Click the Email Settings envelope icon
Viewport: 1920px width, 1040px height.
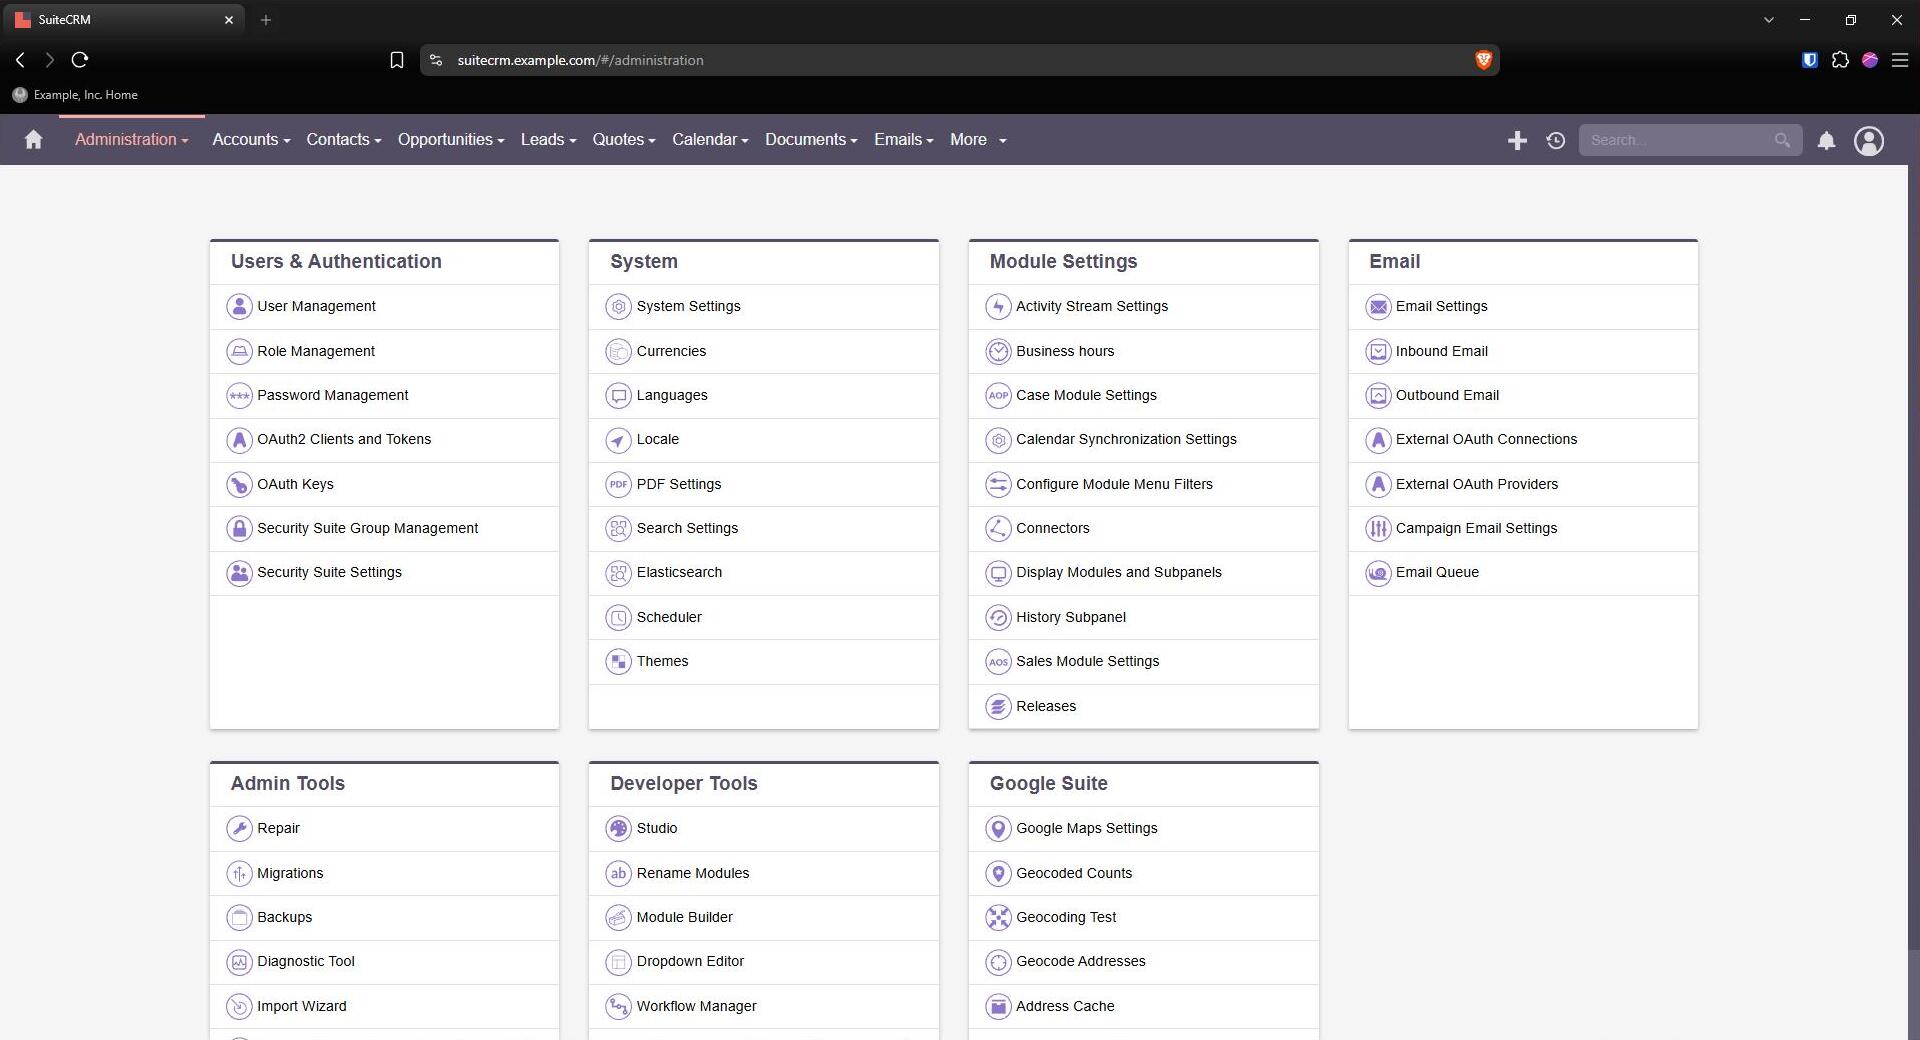1378,307
